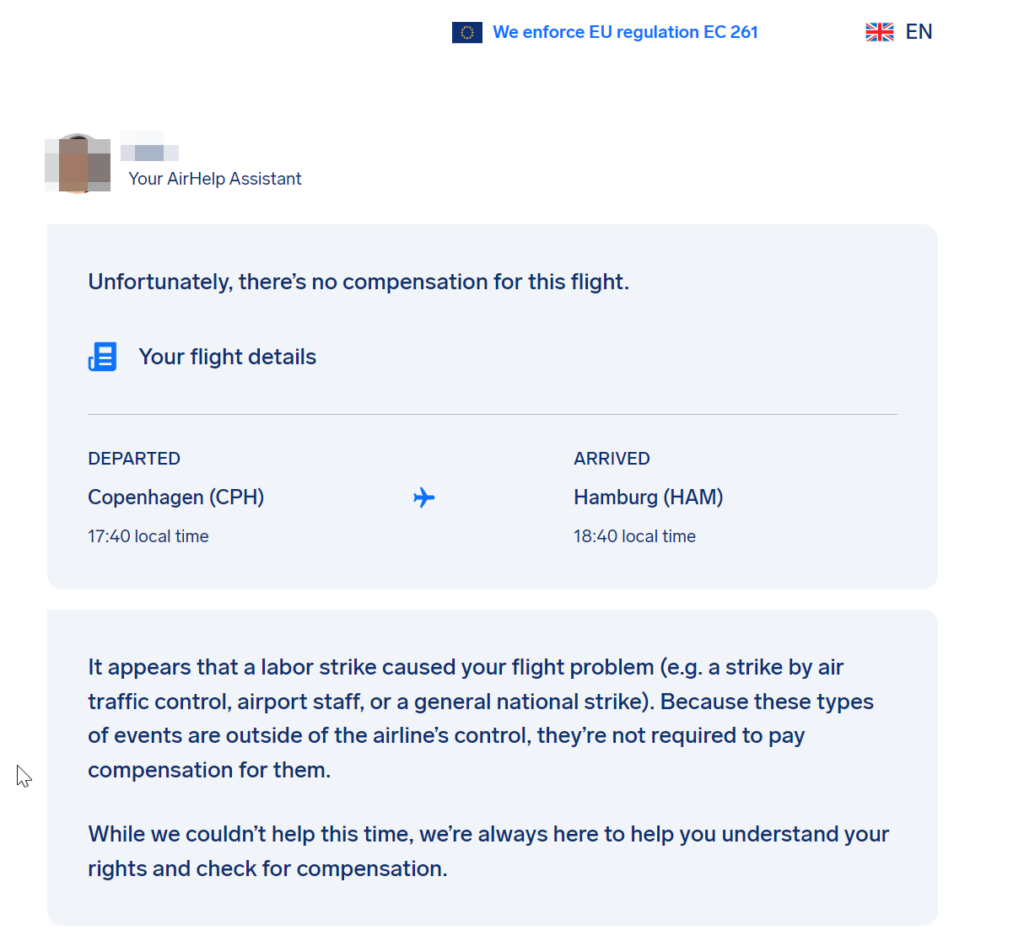
Task: Click the EU flag icon
Action: tap(467, 32)
